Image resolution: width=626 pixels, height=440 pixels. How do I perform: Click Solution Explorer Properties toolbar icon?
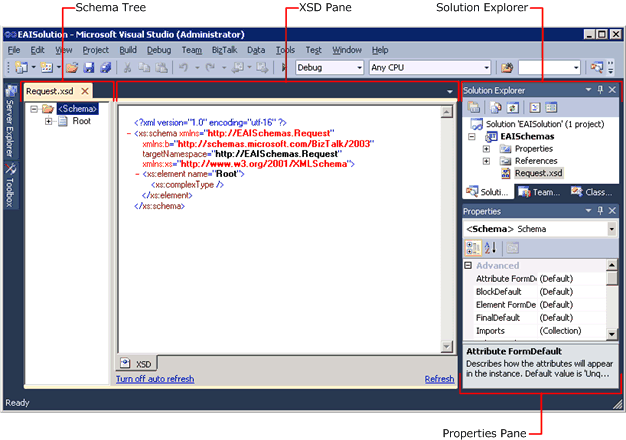tap(473, 107)
